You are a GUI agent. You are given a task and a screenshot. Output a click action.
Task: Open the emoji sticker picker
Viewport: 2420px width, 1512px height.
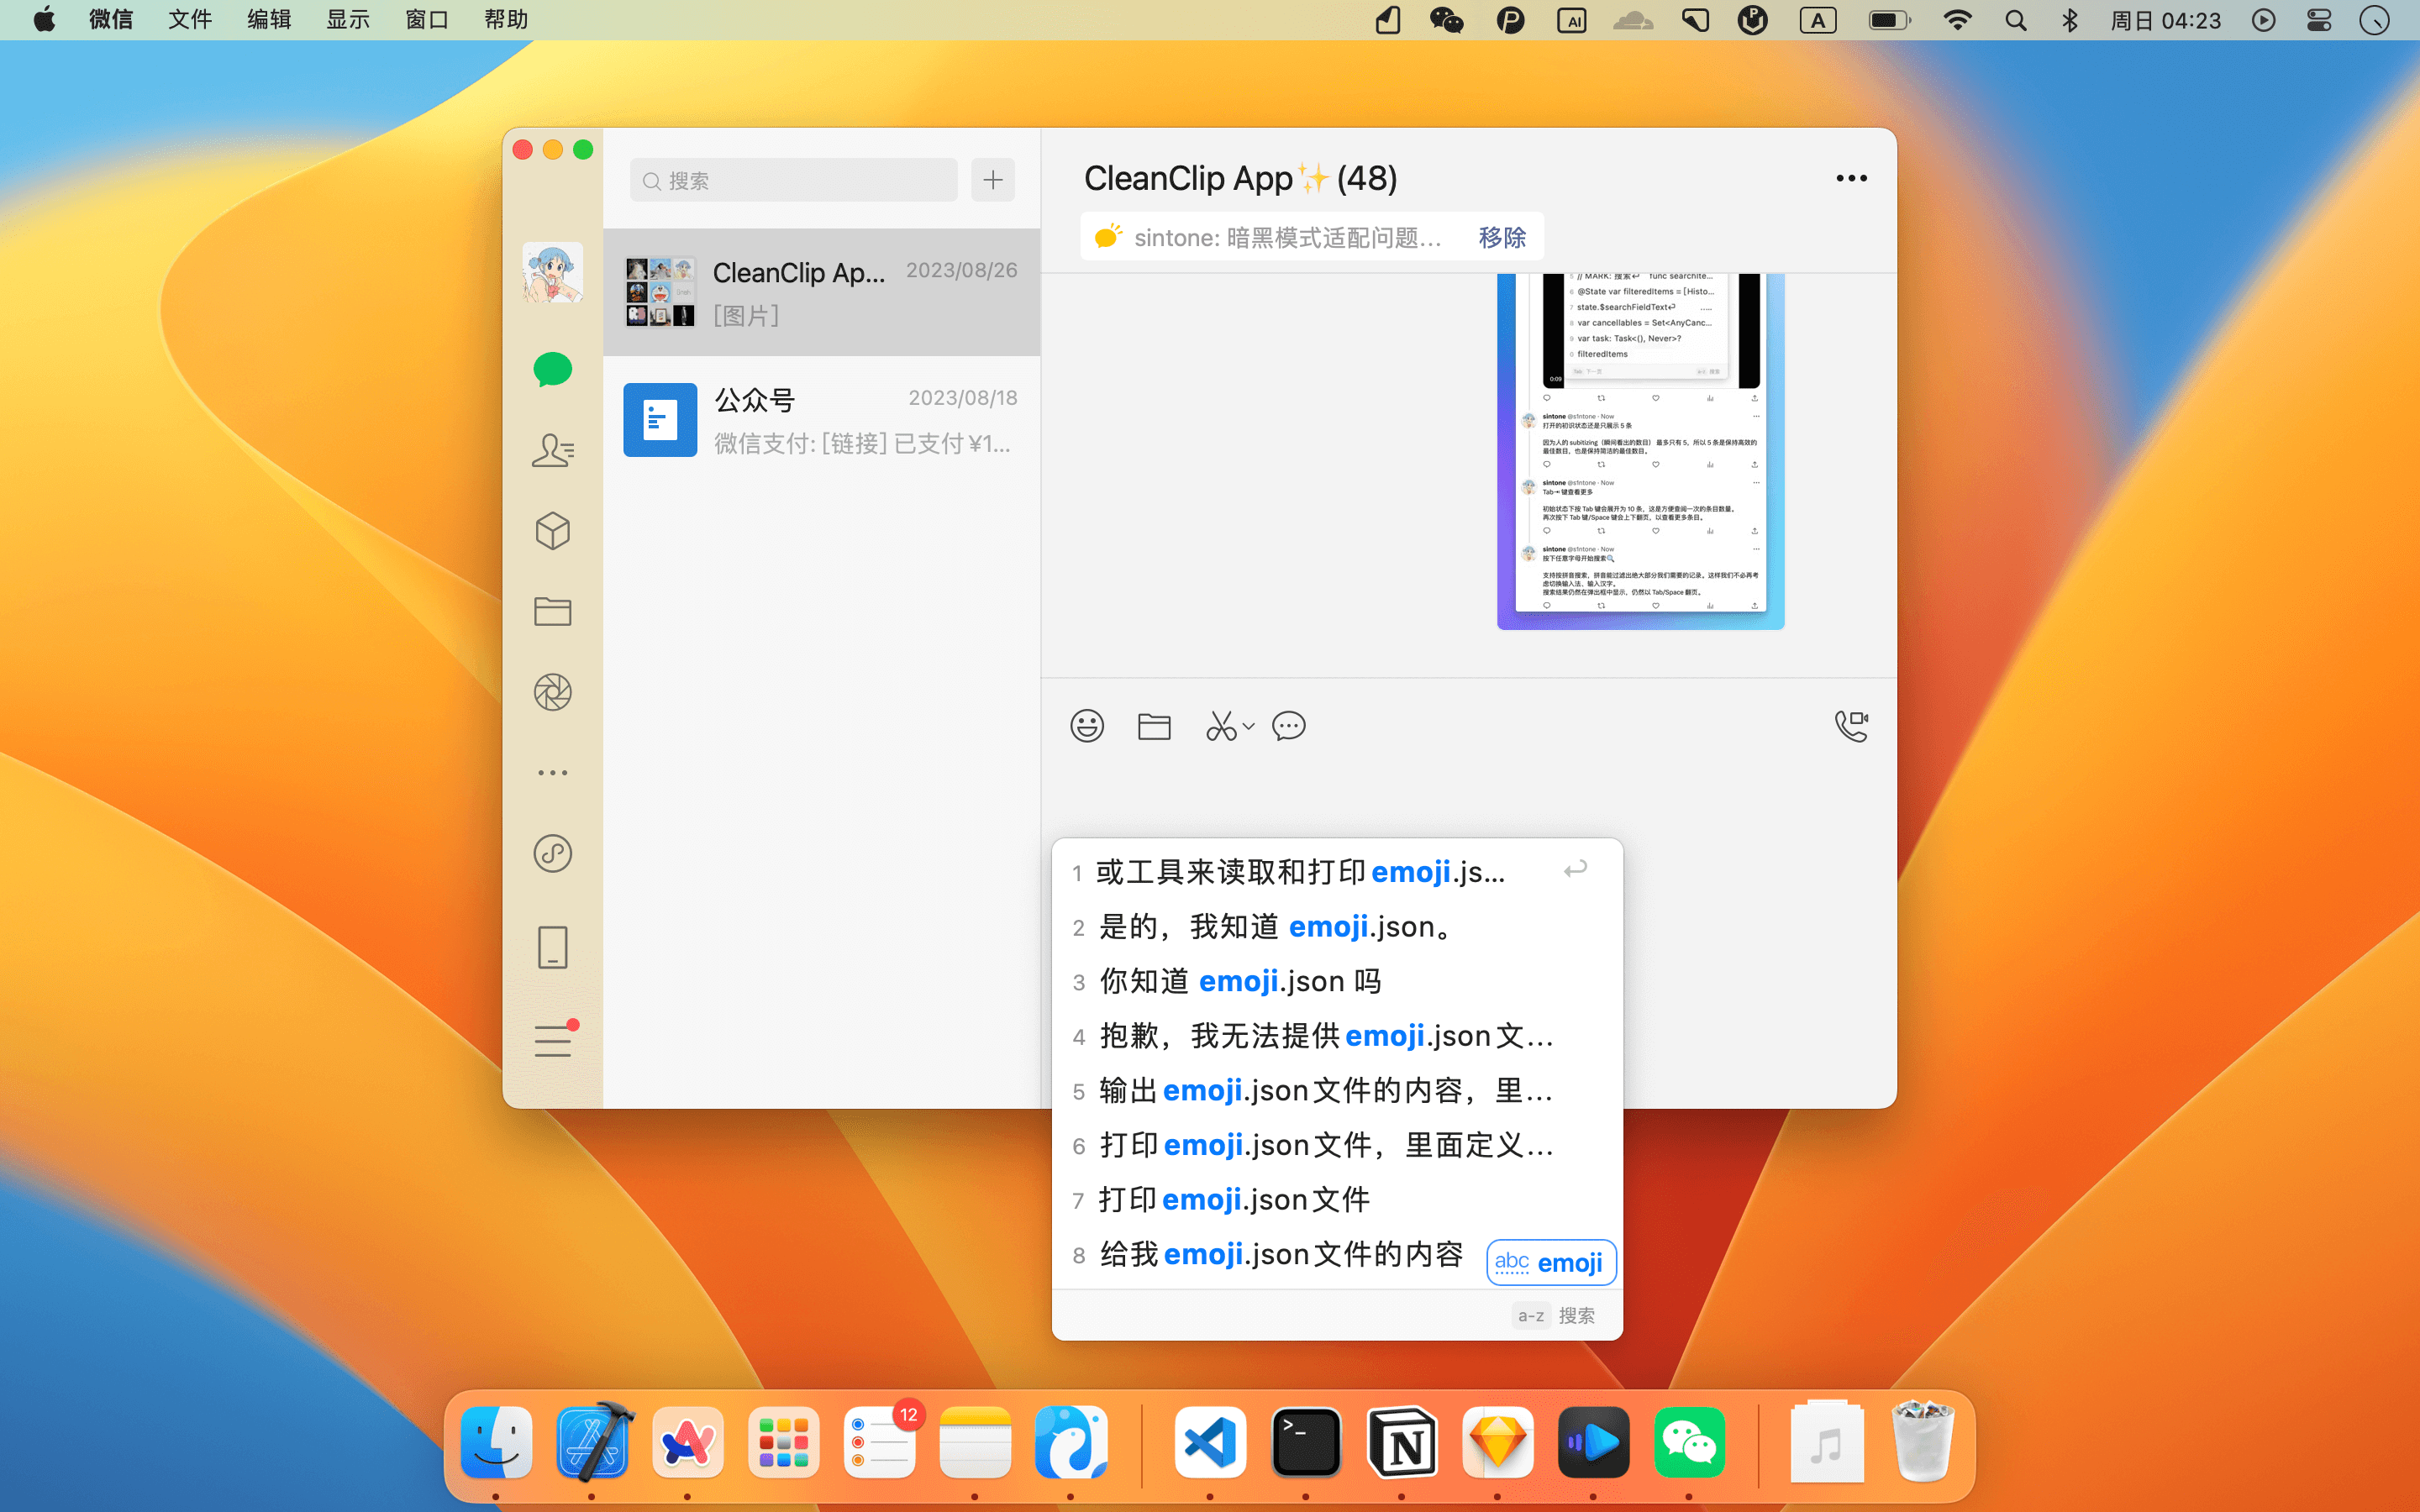1086,725
